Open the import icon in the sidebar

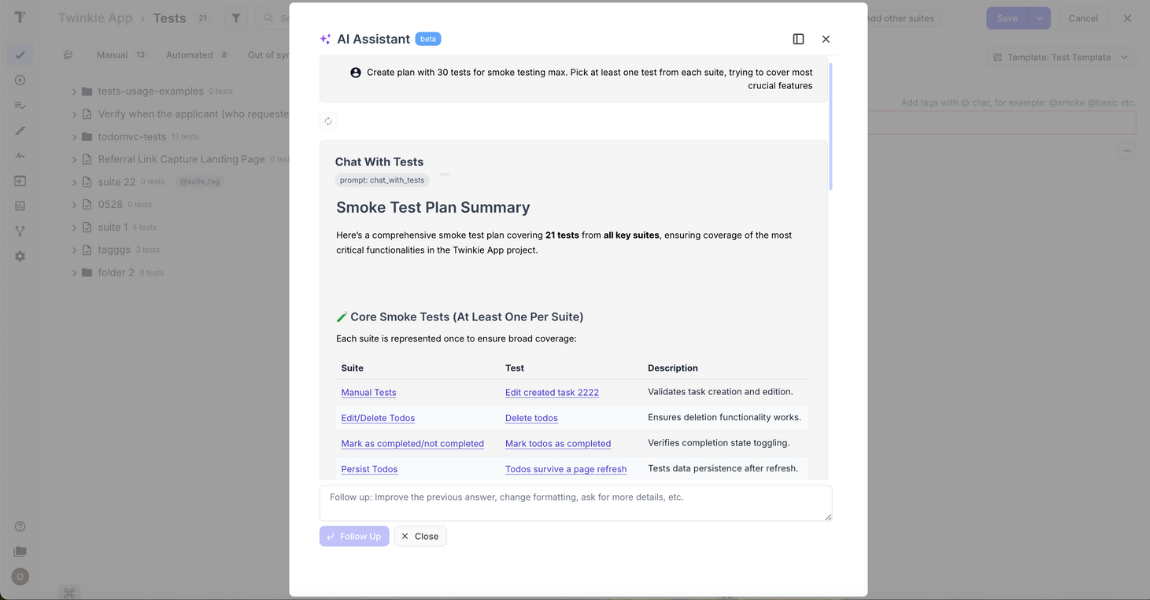(x=20, y=181)
